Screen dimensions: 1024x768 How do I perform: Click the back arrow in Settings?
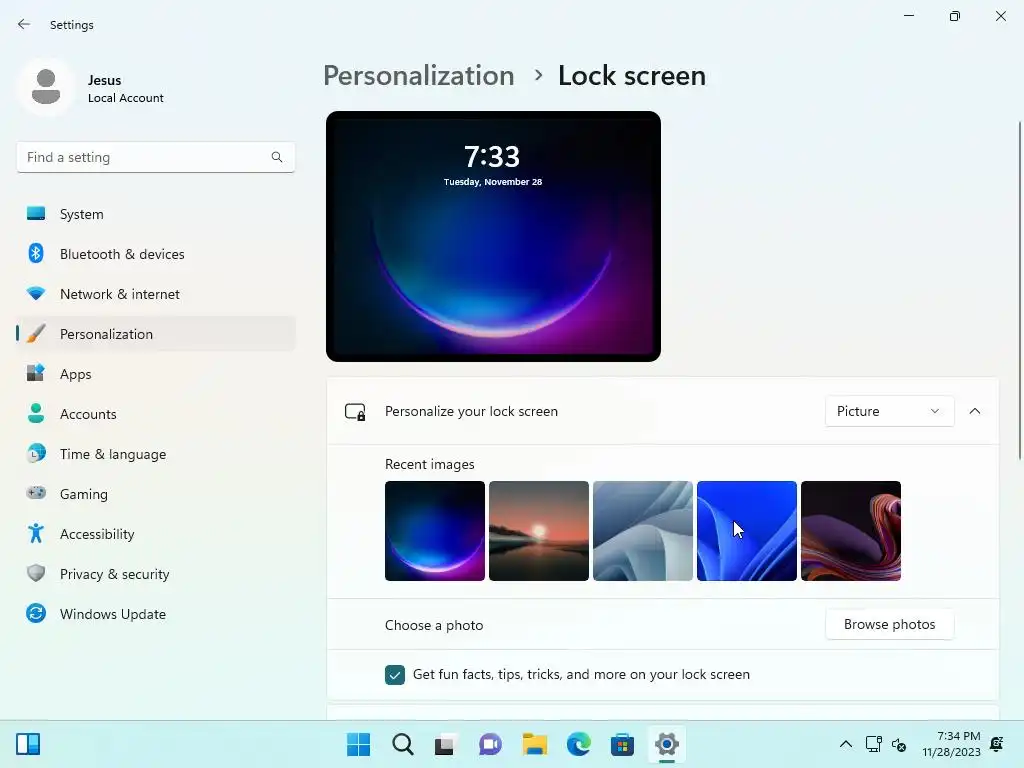pos(24,24)
